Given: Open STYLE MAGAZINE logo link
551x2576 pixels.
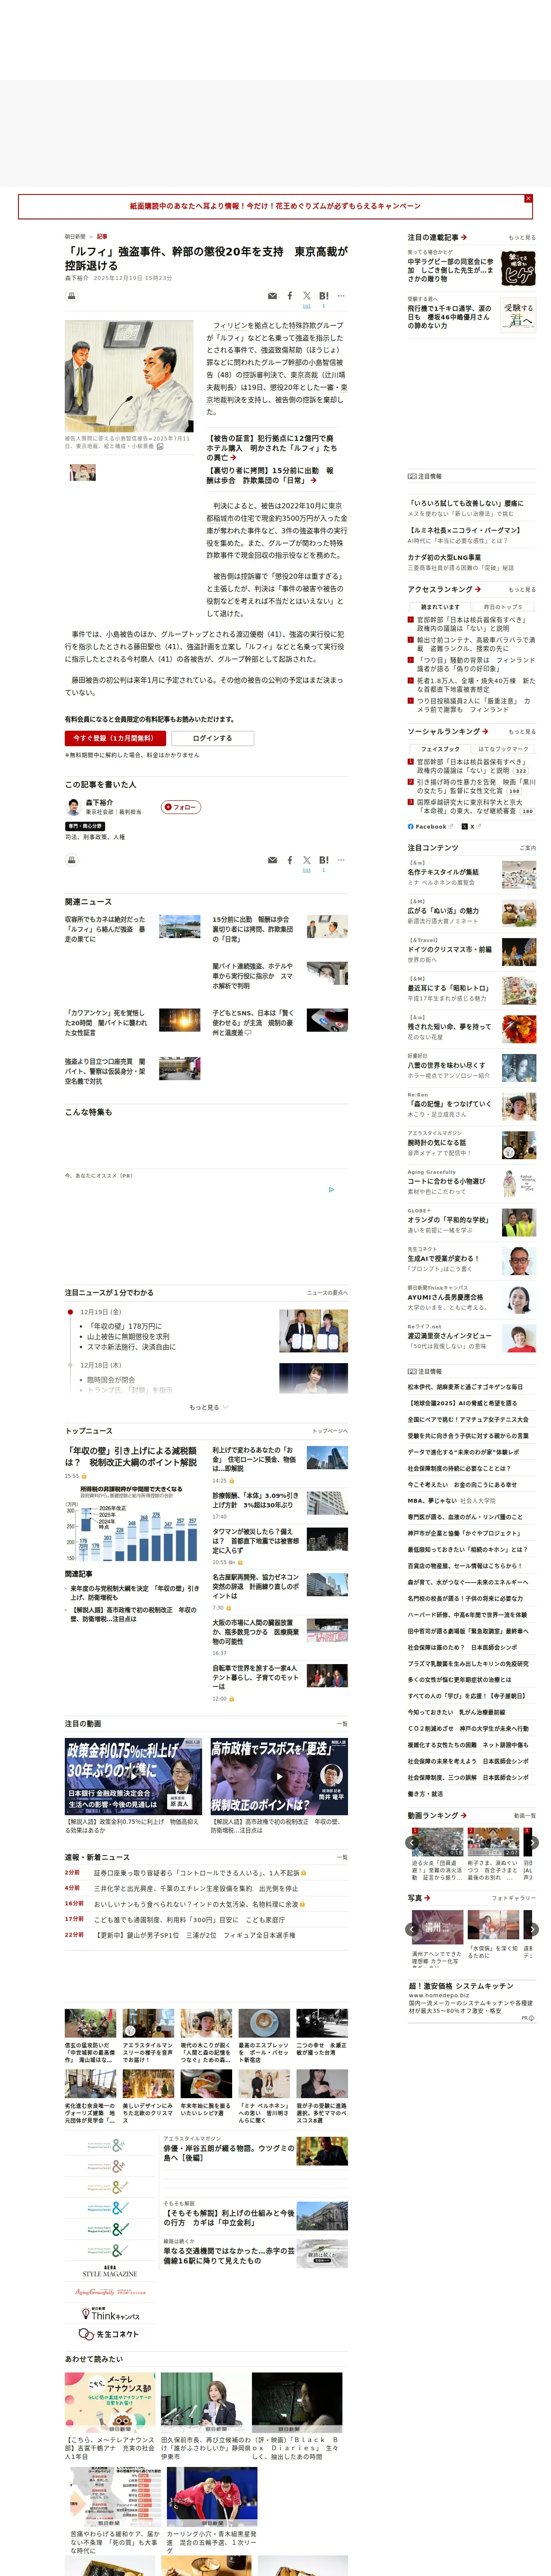Looking at the screenshot, I should click(x=109, y=2271).
